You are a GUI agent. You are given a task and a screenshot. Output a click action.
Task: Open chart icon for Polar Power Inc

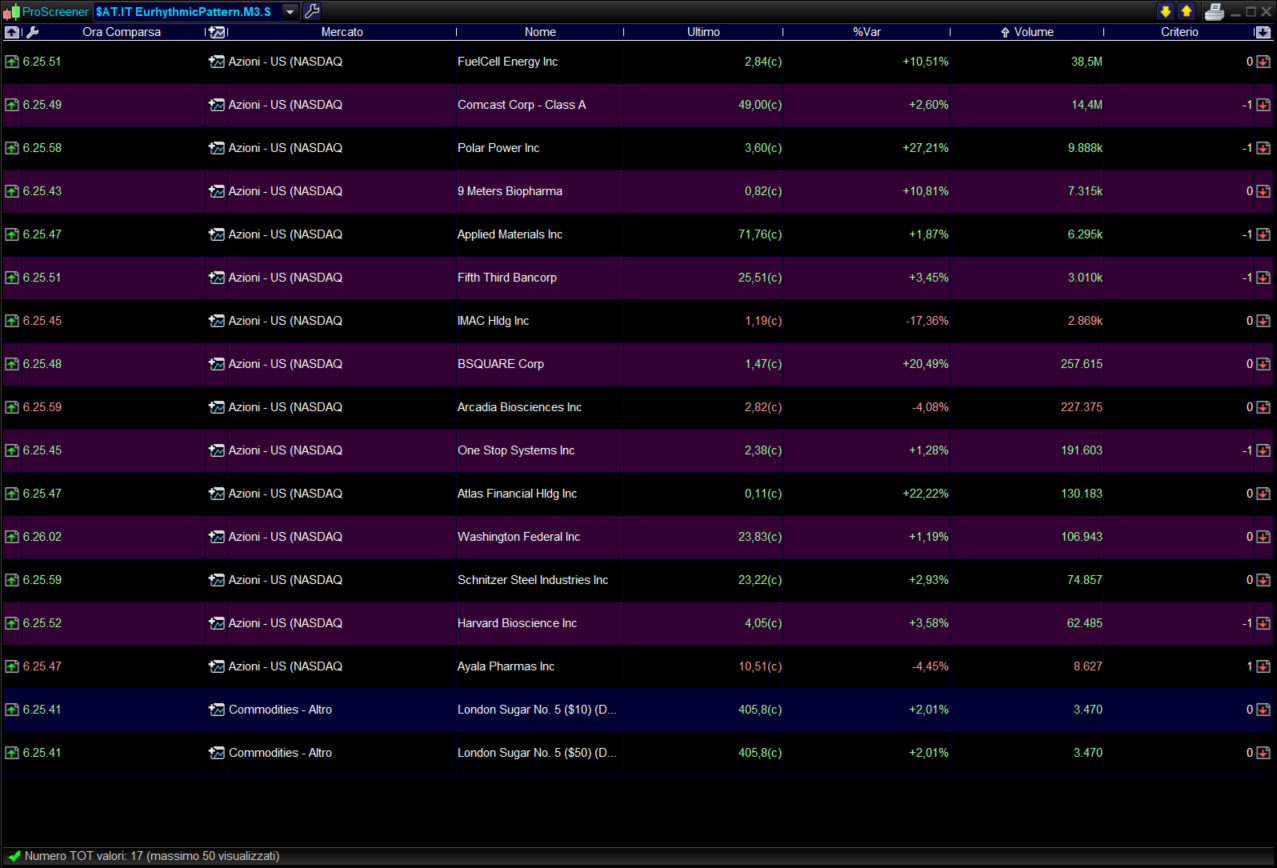[216, 148]
